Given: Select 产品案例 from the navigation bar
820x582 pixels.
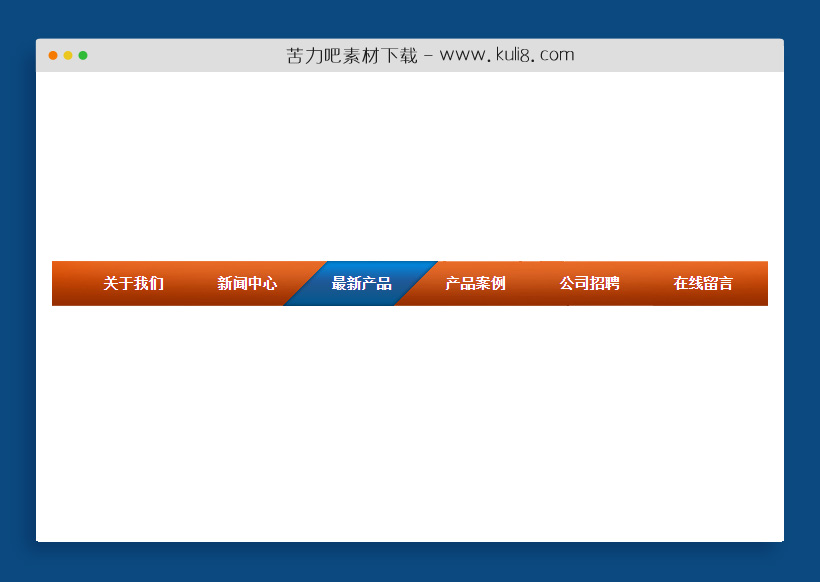Looking at the screenshot, I should pyautogui.click(x=475, y=283).
